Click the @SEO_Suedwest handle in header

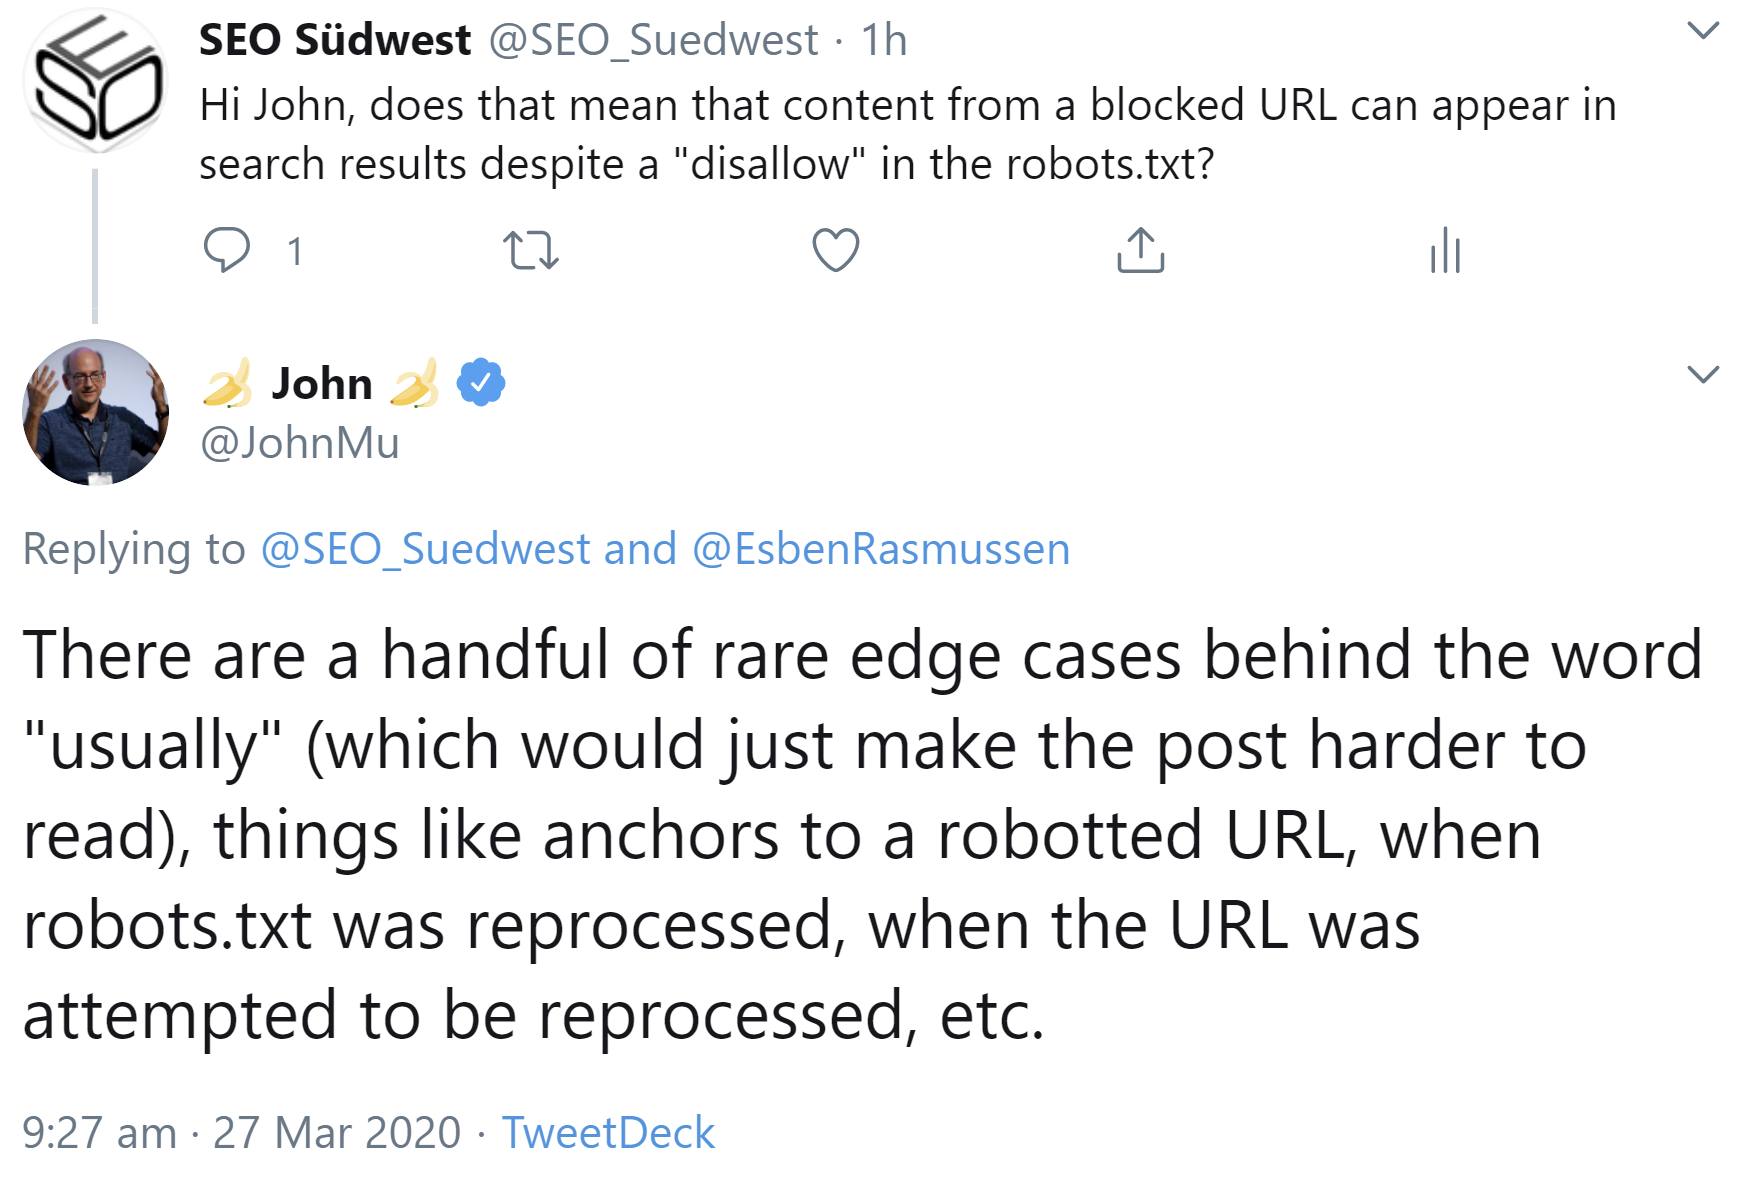click(653, 40)
